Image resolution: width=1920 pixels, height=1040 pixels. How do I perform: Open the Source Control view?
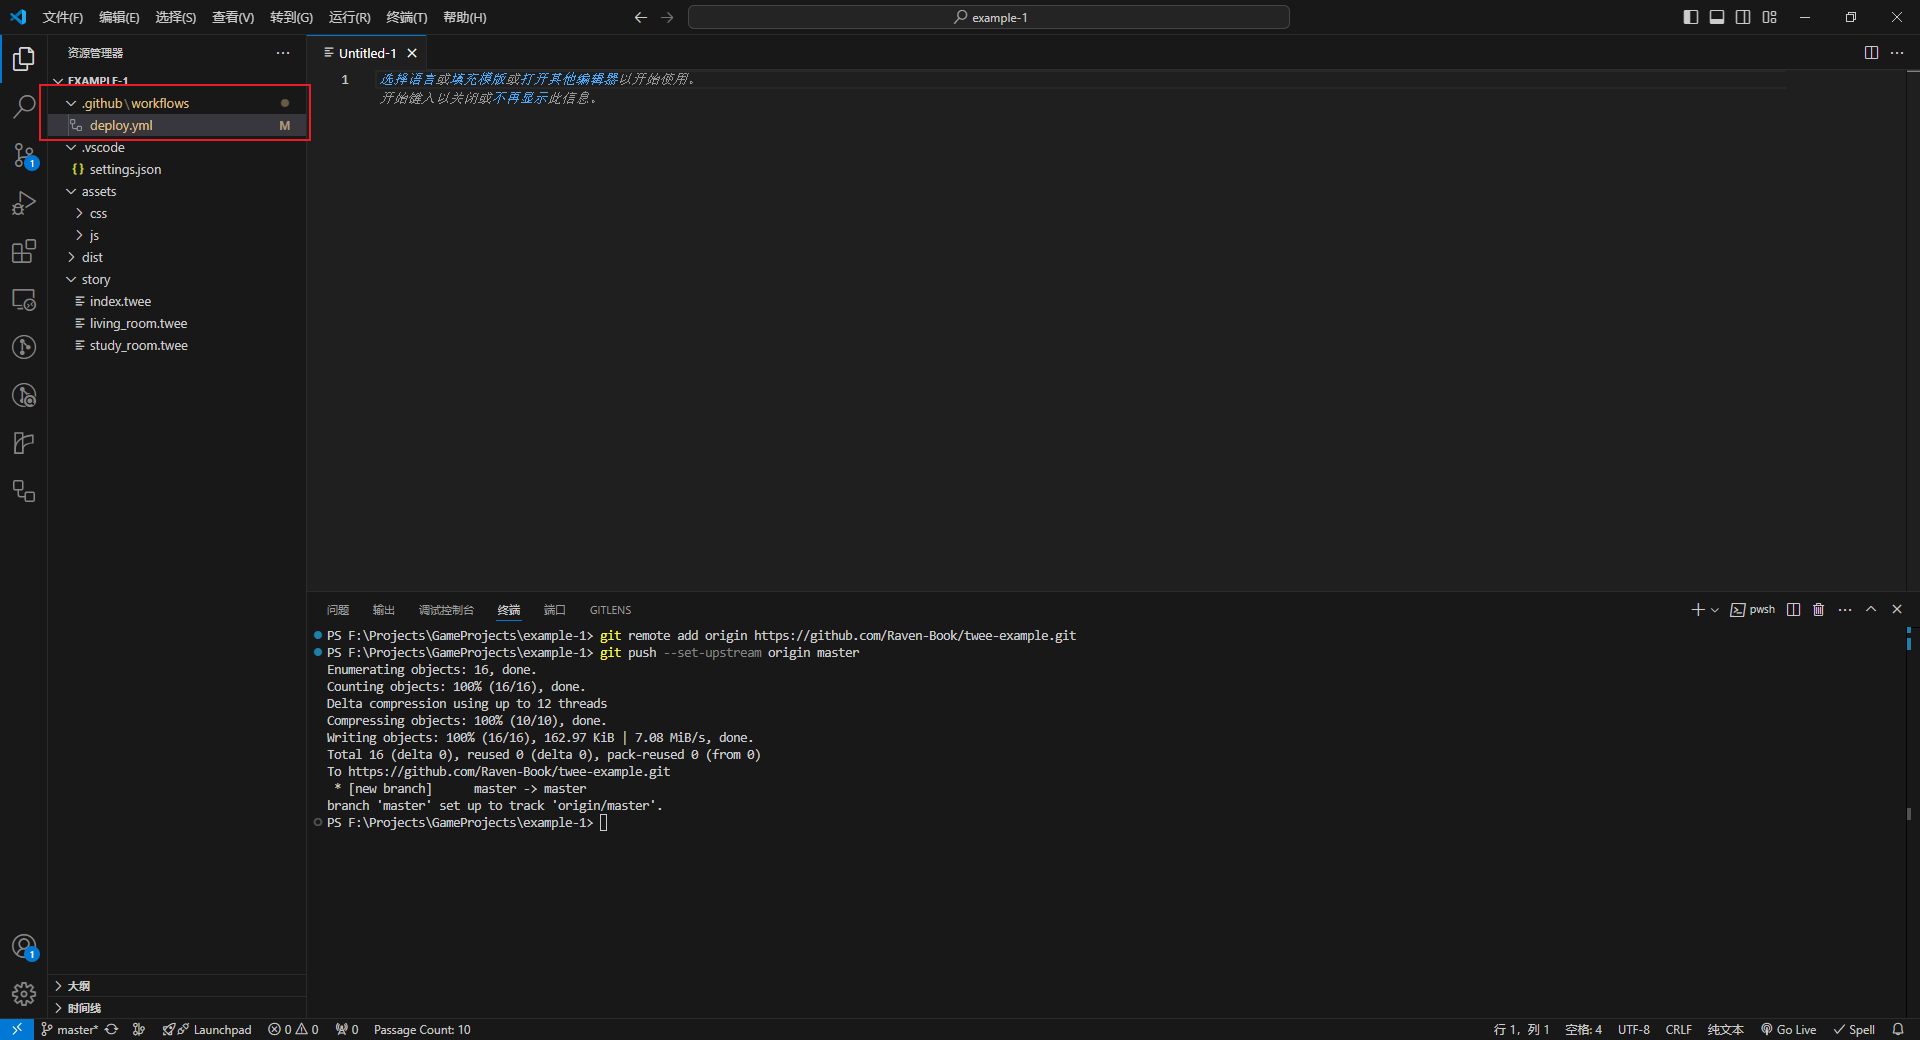24,155
